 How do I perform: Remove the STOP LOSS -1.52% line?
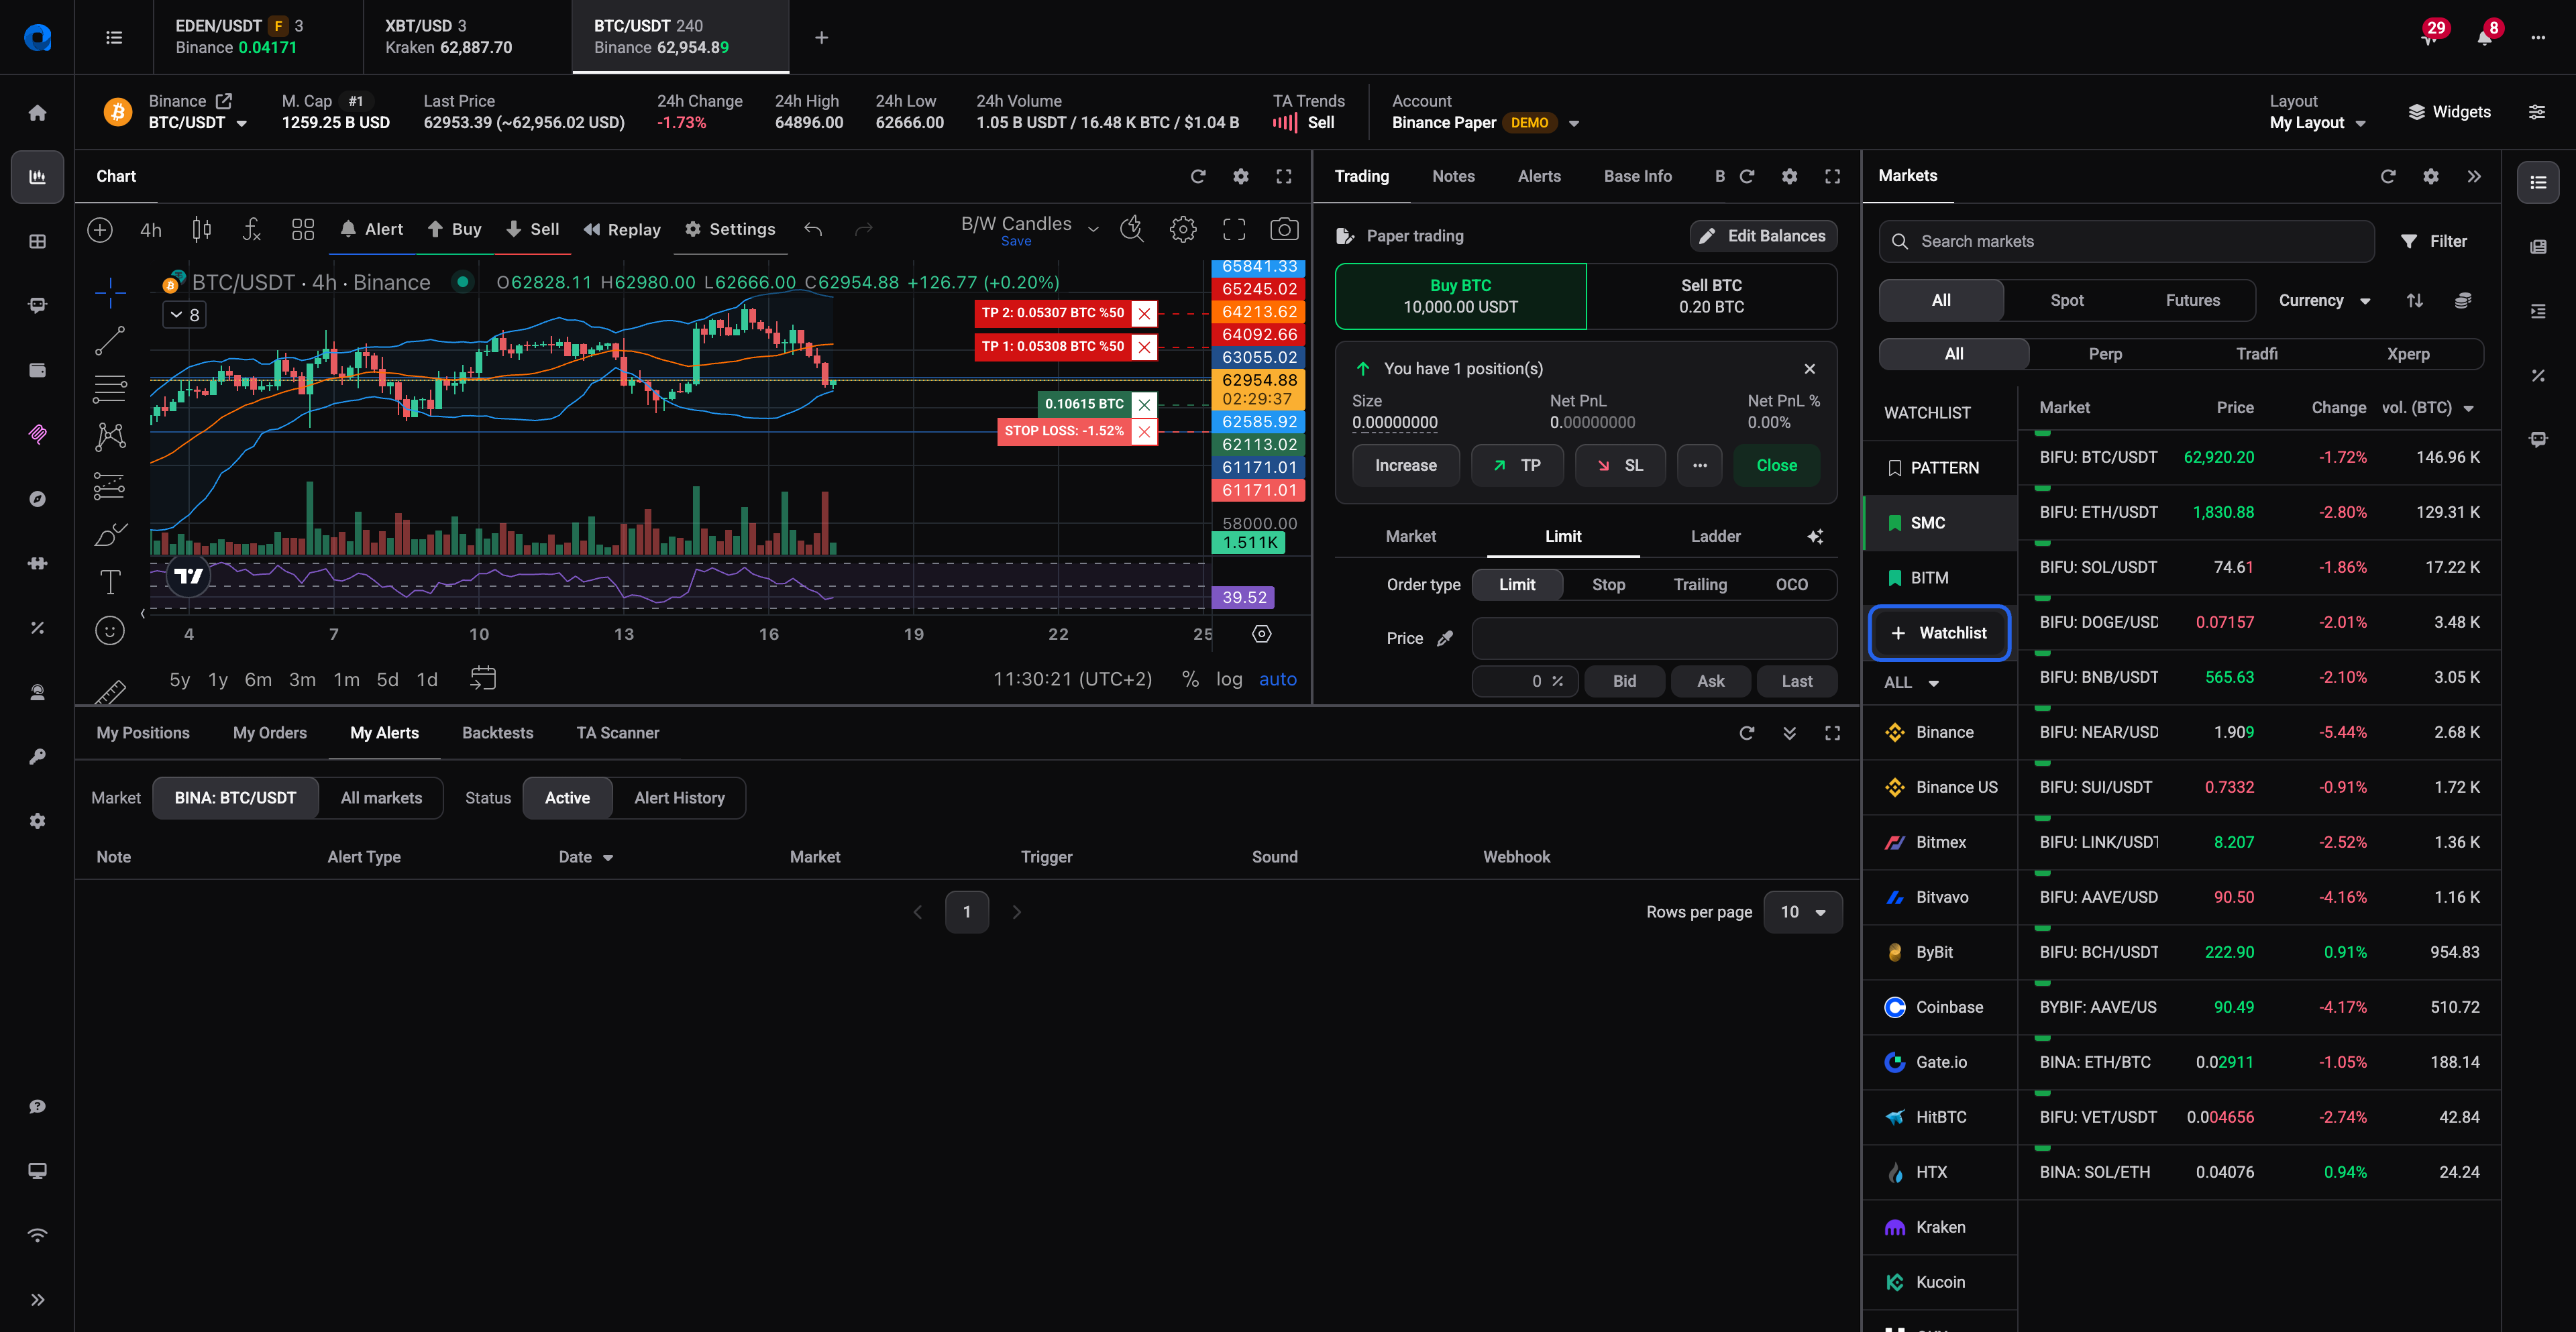click(1144, 431)
